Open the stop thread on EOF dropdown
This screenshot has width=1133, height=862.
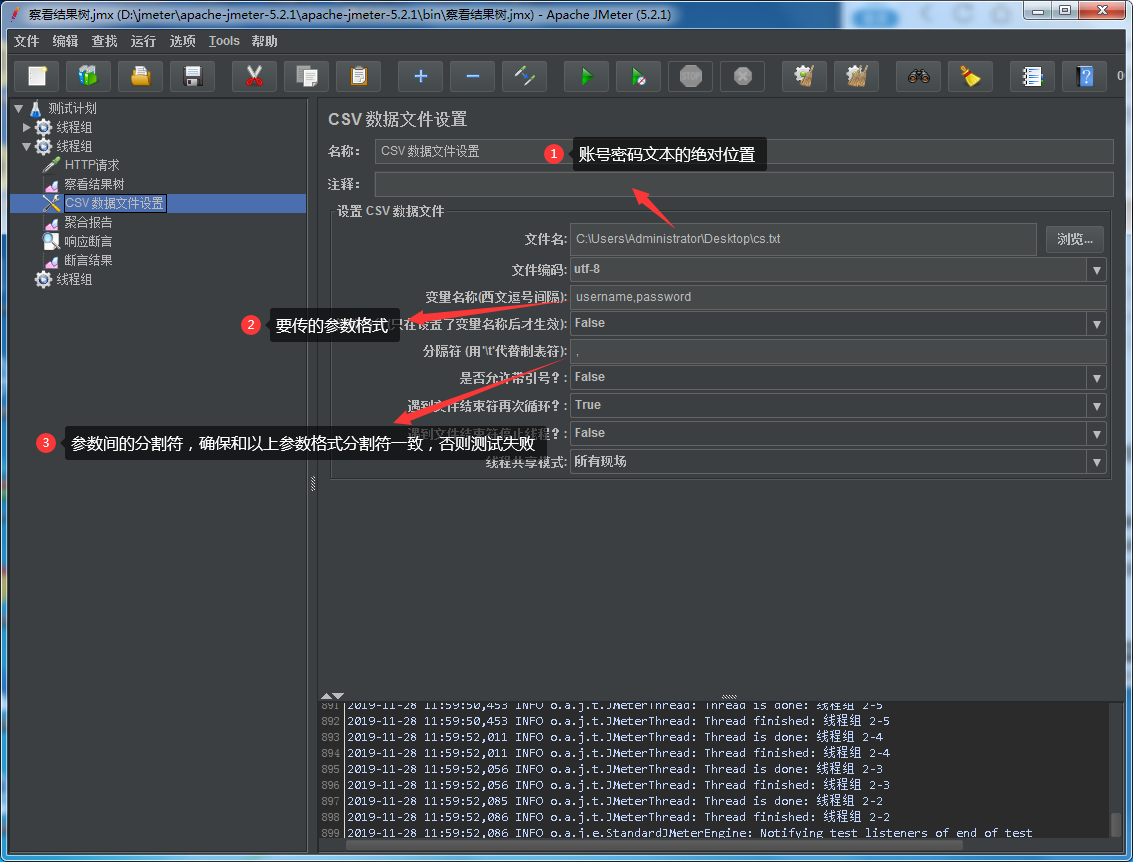(1096, 434)
